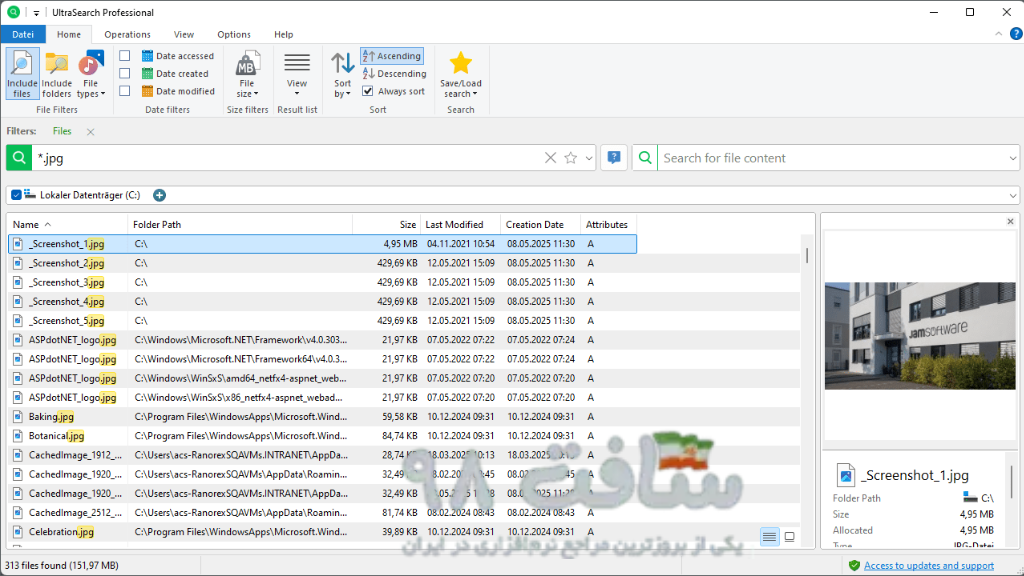Click the file content search magnifier
Image resolution: width=1024 pixels, height=576 pixels.
645,158
